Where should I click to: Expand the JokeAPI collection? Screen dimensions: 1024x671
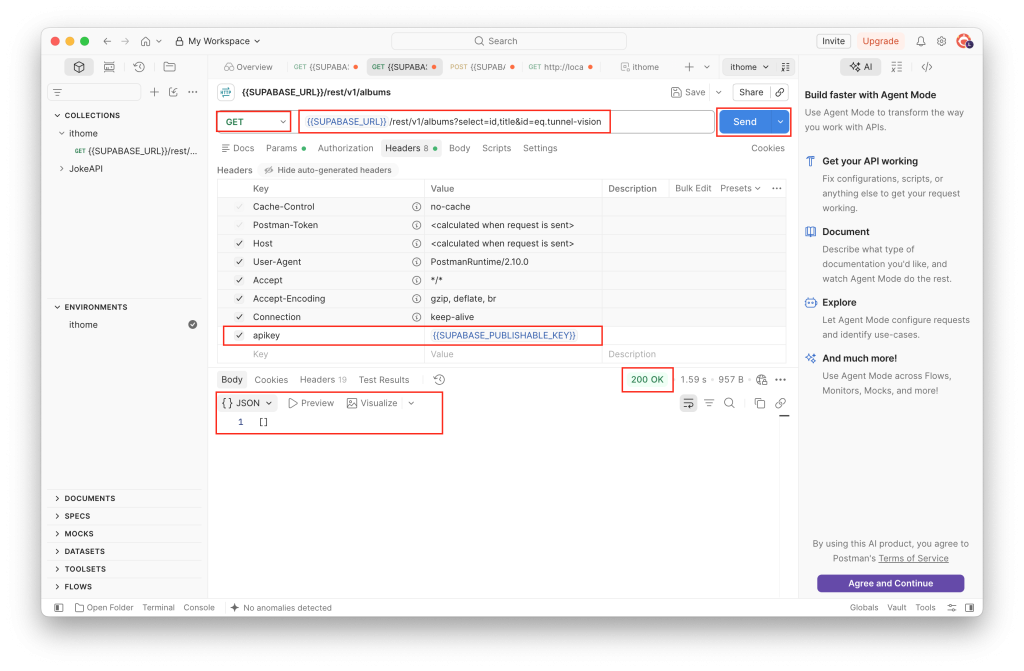click(x=62, y=169)
